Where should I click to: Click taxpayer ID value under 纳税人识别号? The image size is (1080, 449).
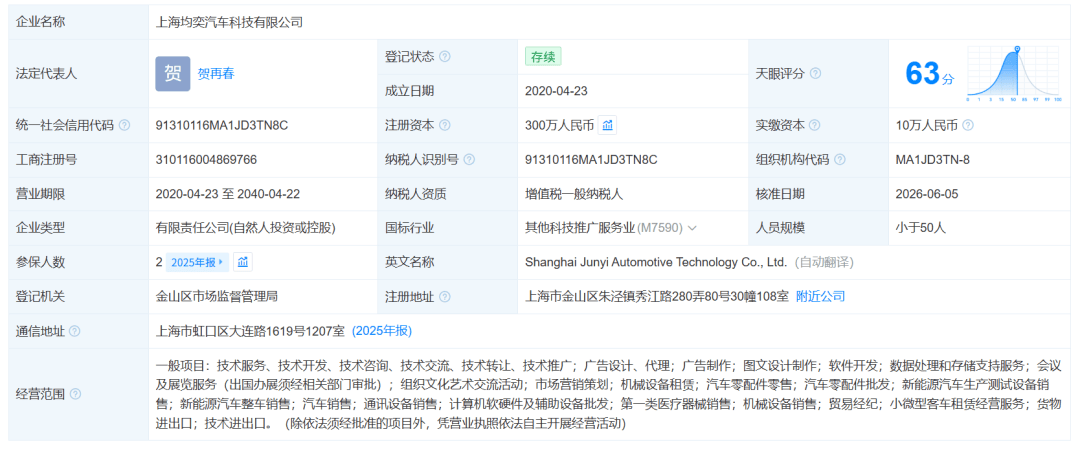591,160
